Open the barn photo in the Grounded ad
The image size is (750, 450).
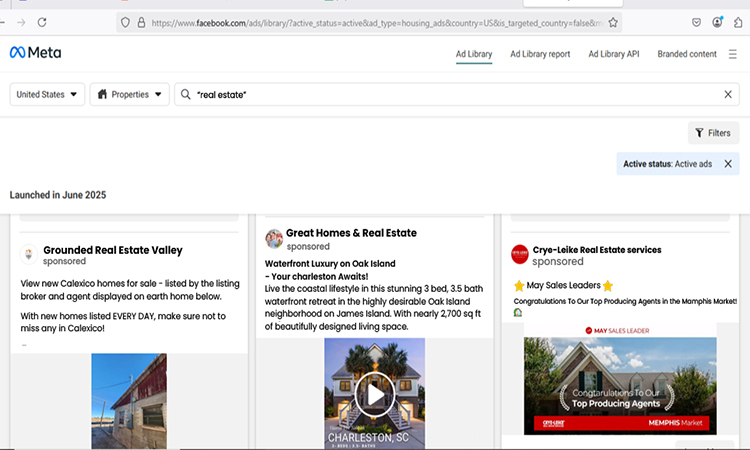(x=129, y=401)
